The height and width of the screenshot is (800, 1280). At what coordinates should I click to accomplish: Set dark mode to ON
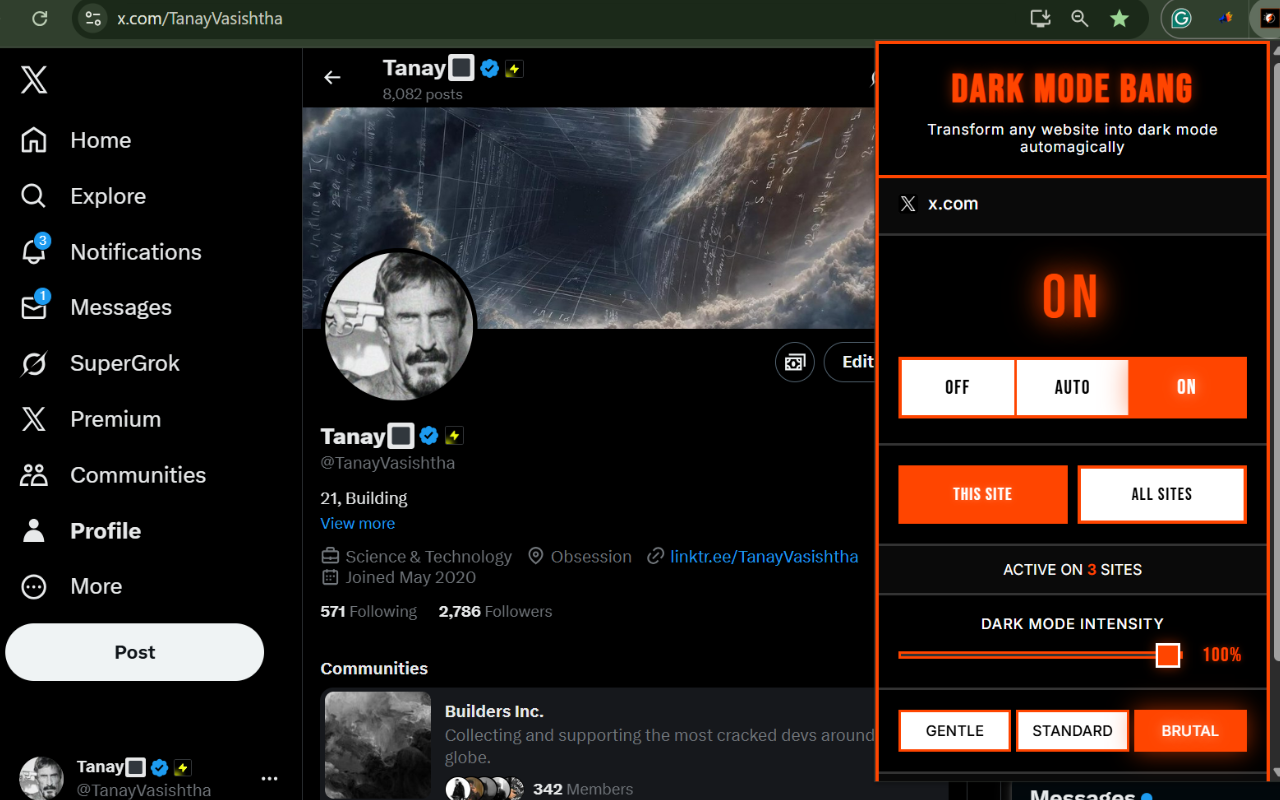pos(1187,387)
